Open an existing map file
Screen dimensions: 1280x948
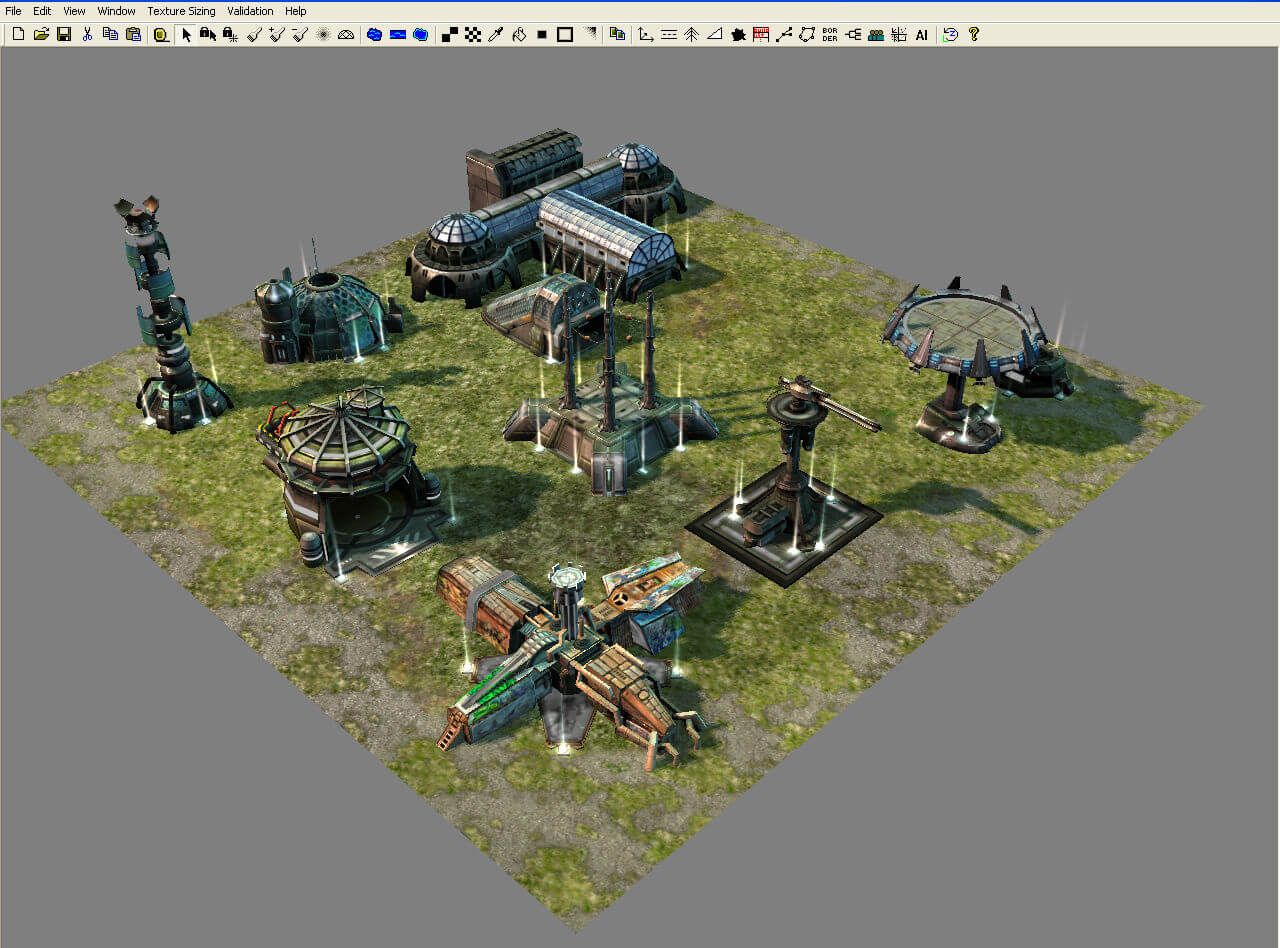tap(40, 33)
